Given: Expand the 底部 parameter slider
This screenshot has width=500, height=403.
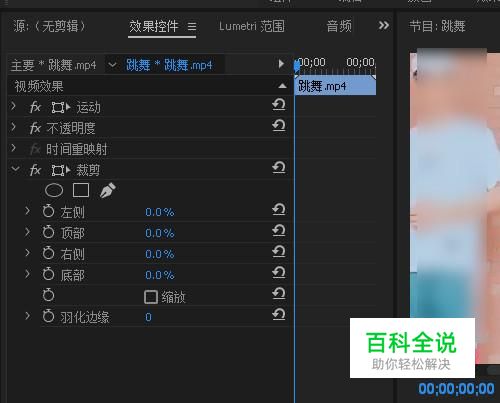Looking at the screenshot, I should (28, 274).
